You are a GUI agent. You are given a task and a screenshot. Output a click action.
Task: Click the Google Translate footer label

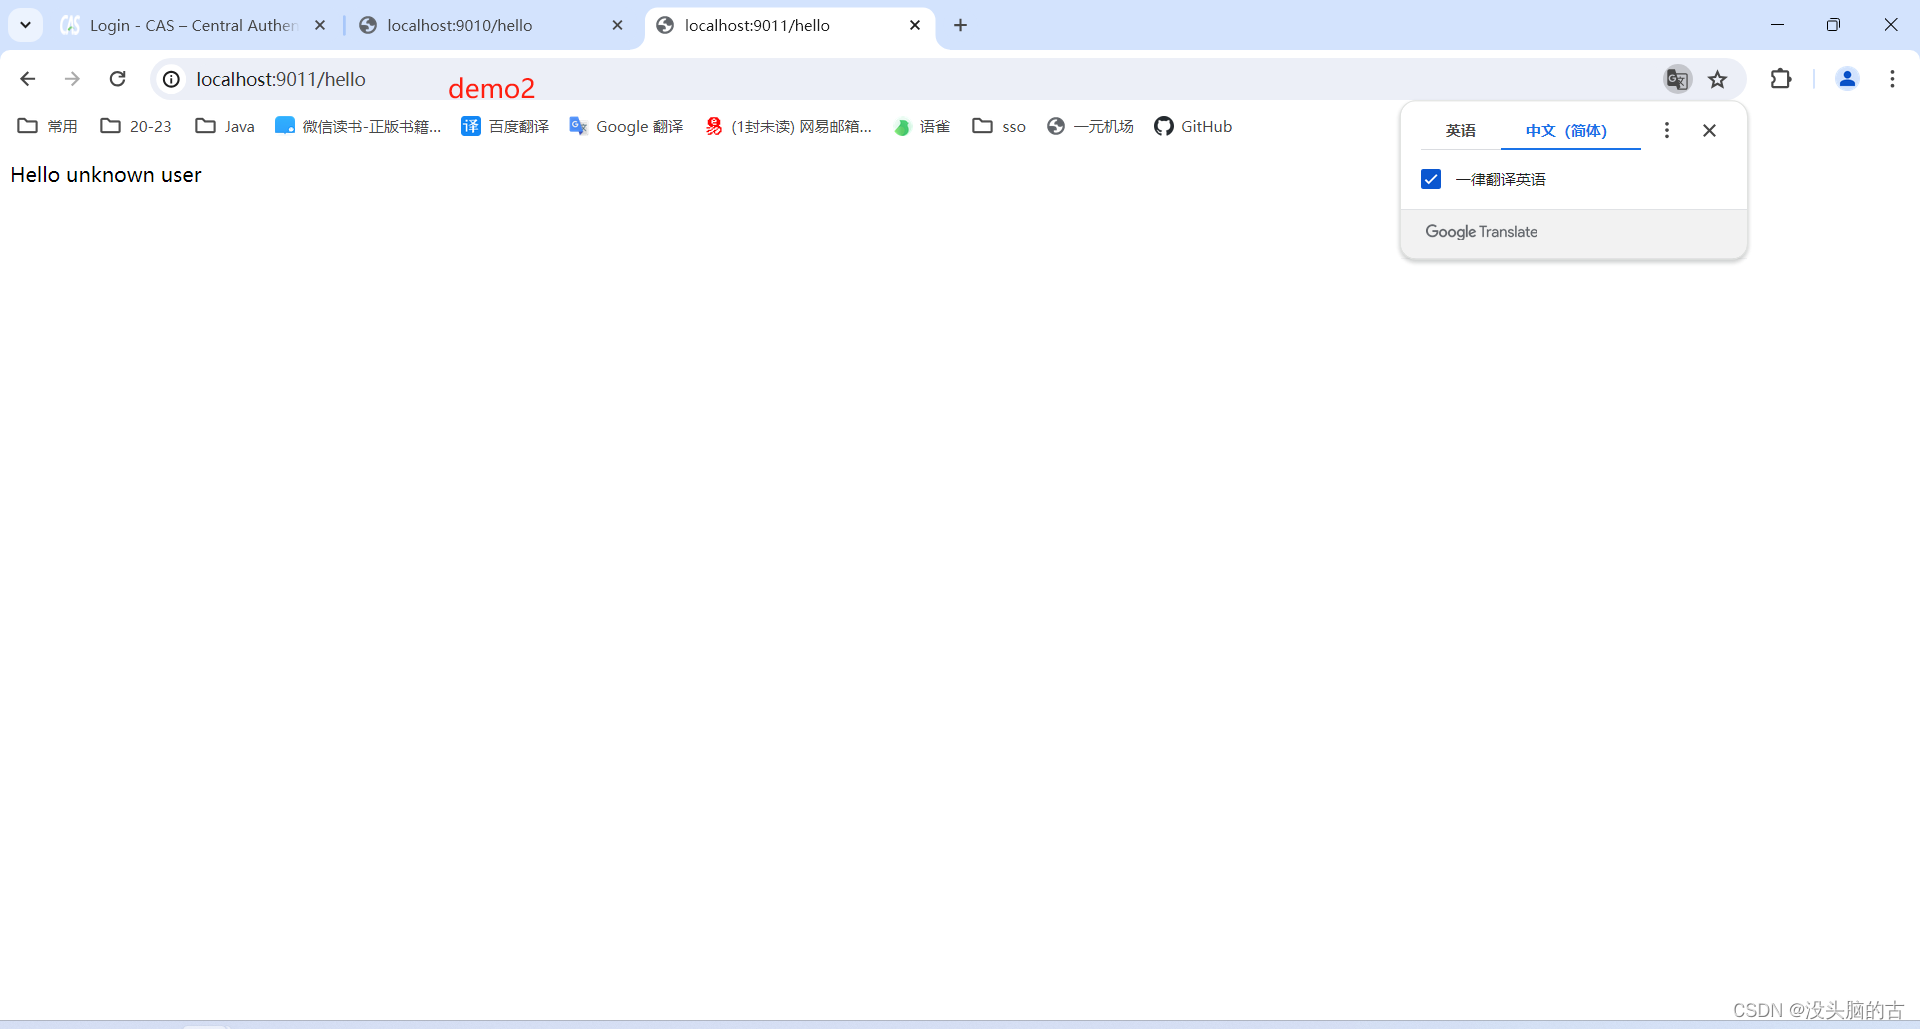click(1481, 232)
